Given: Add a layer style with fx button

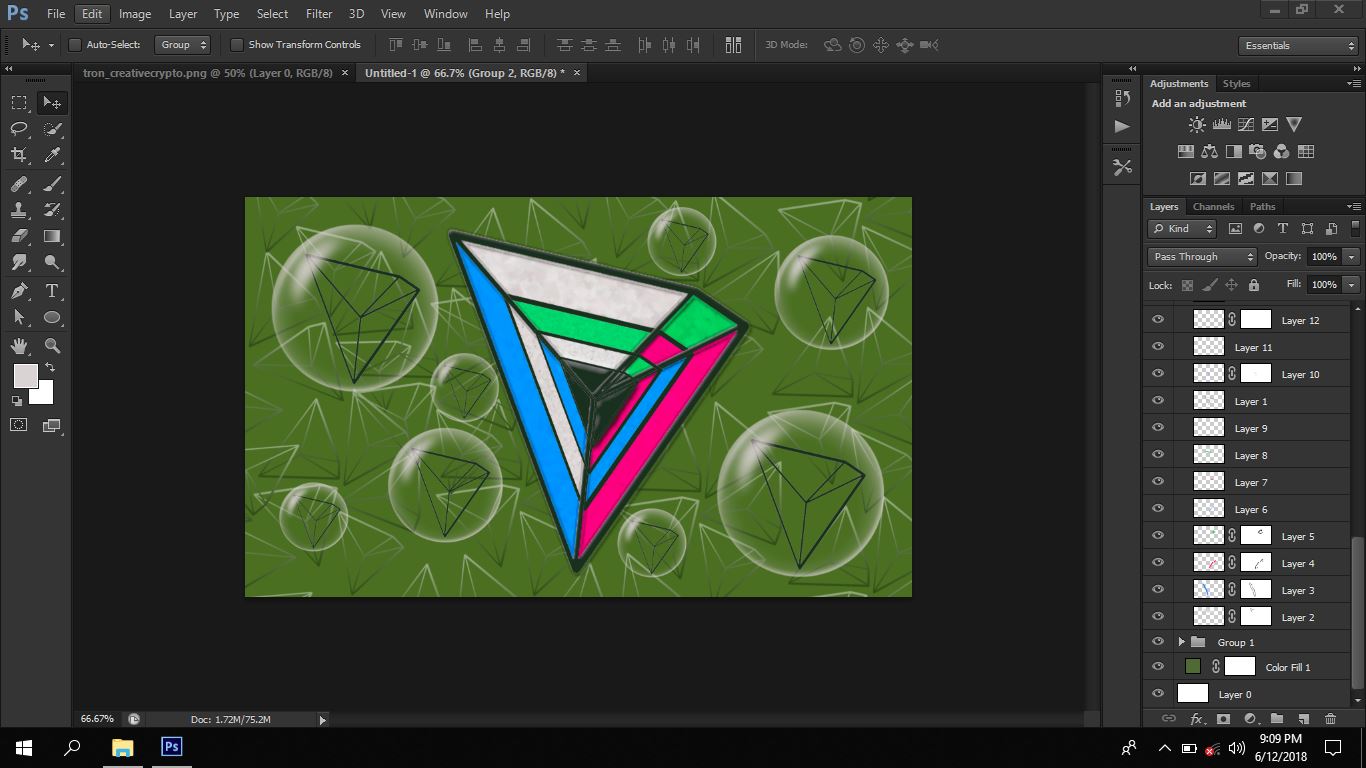Looking at the screenshot, I should (x=1196, y=719).
